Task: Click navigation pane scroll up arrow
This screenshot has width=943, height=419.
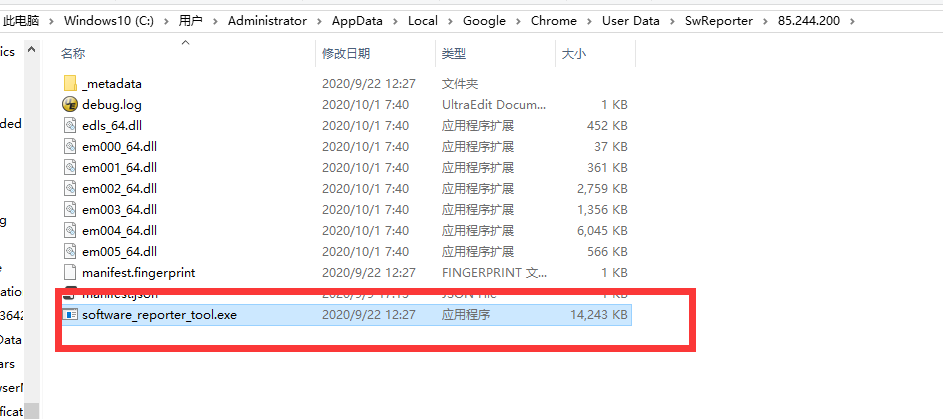Action: pos(32,49)
